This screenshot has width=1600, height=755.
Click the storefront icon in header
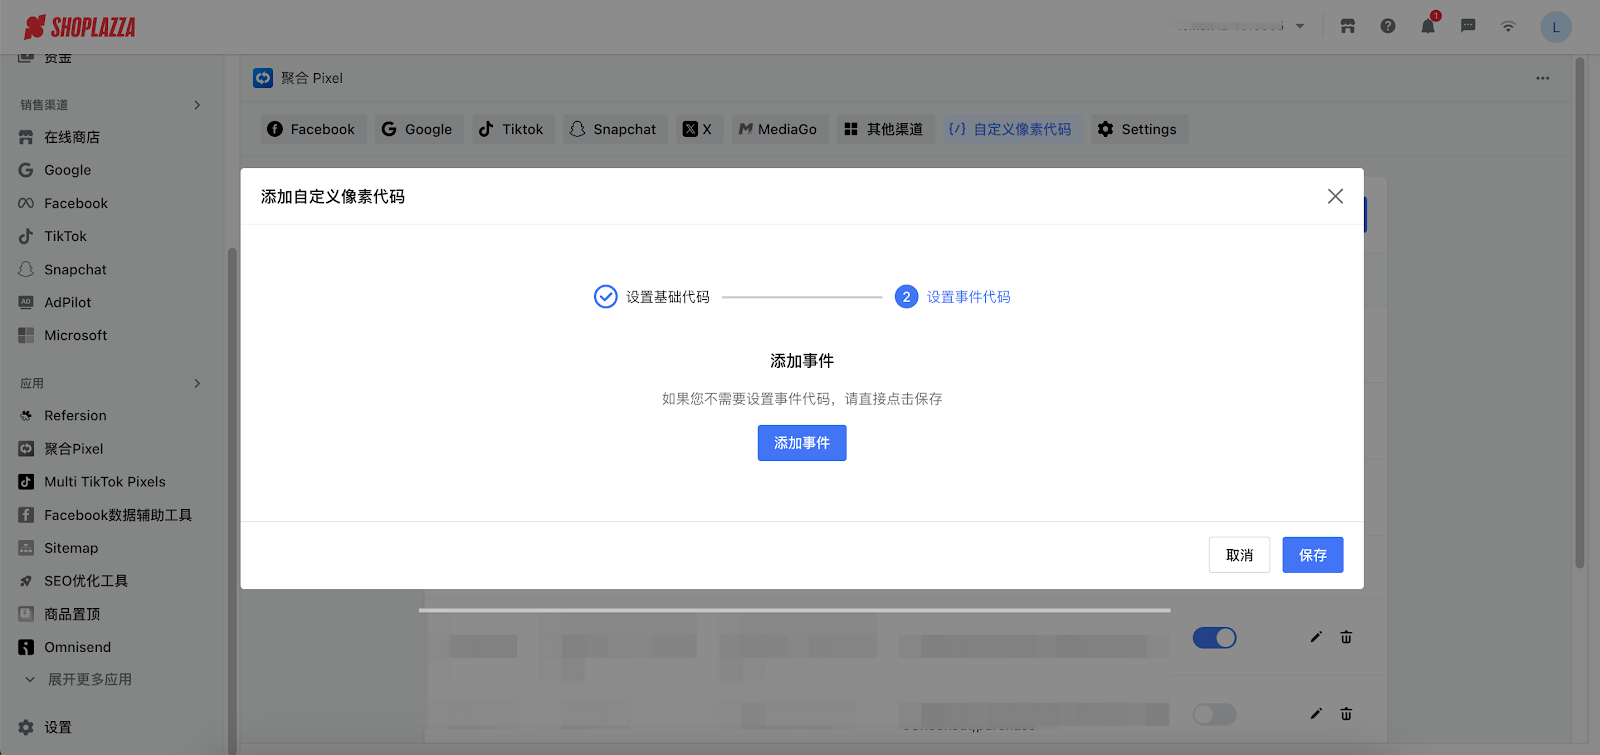(1348, 27)
